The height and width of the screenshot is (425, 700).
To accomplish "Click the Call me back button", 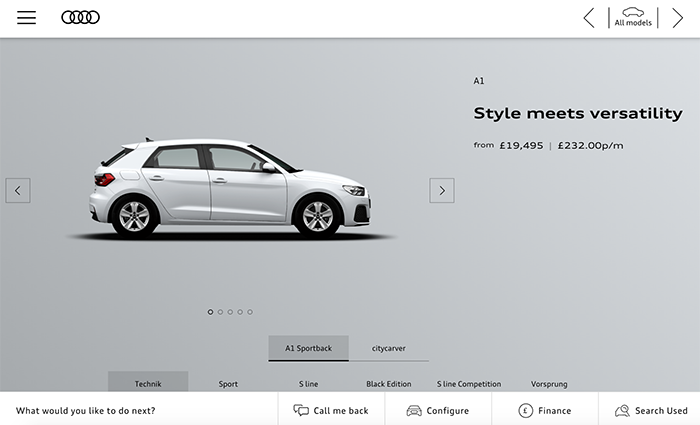I will coord(331,410).
